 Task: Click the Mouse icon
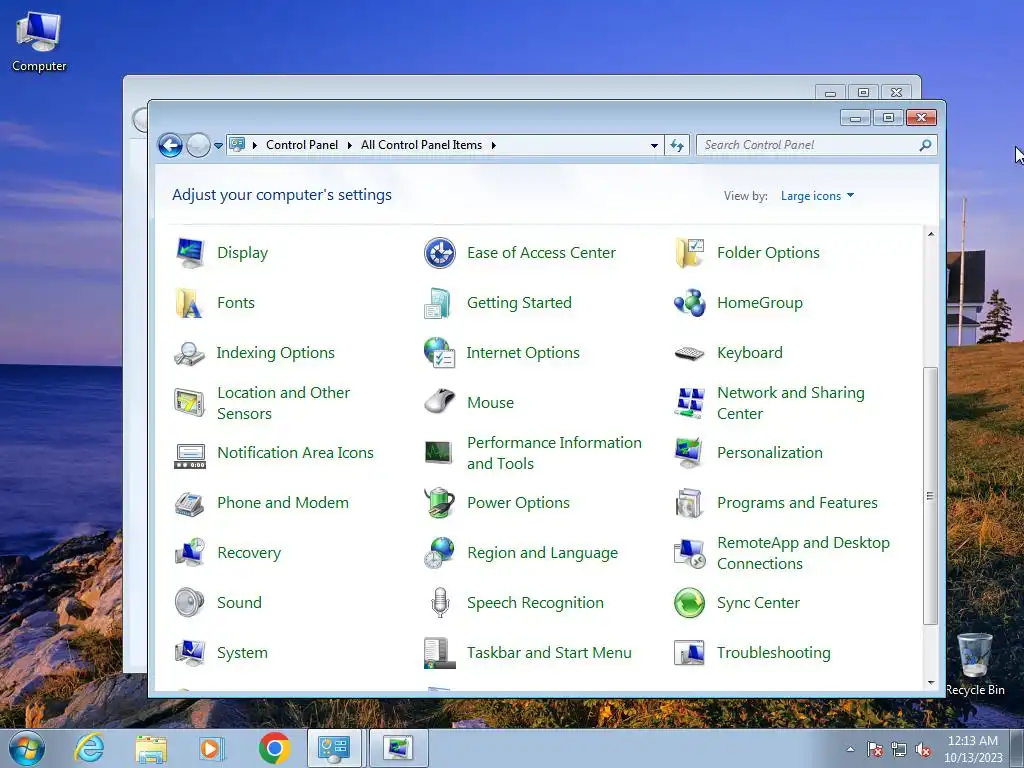[x=440, y=403]
